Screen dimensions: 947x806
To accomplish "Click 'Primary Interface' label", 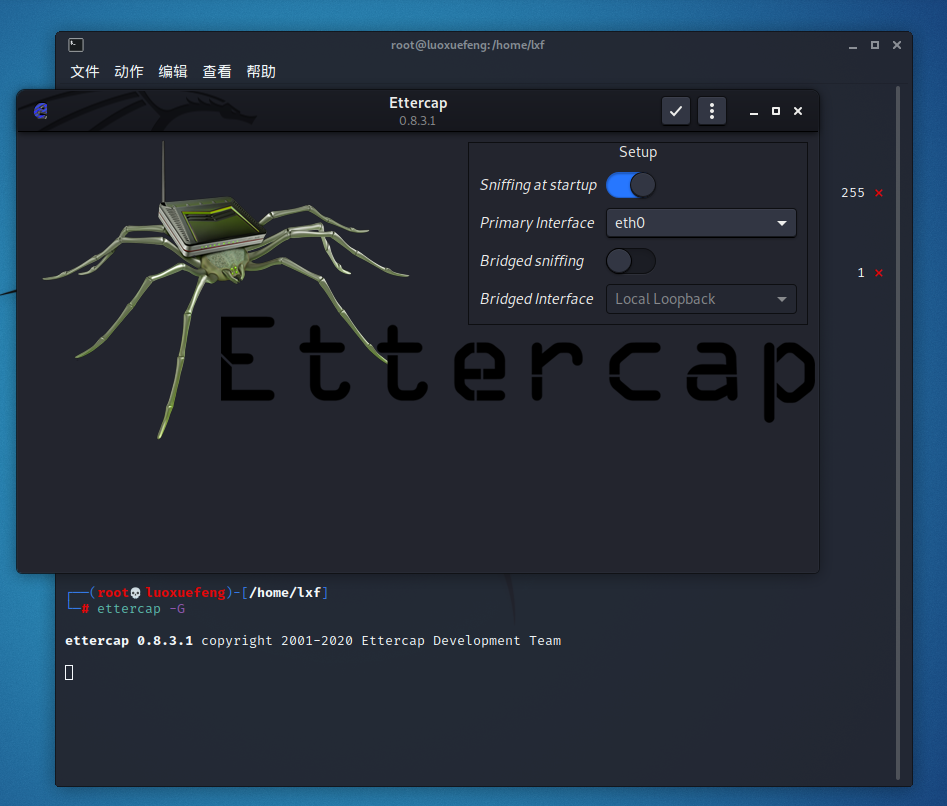I will coord(537,223).
